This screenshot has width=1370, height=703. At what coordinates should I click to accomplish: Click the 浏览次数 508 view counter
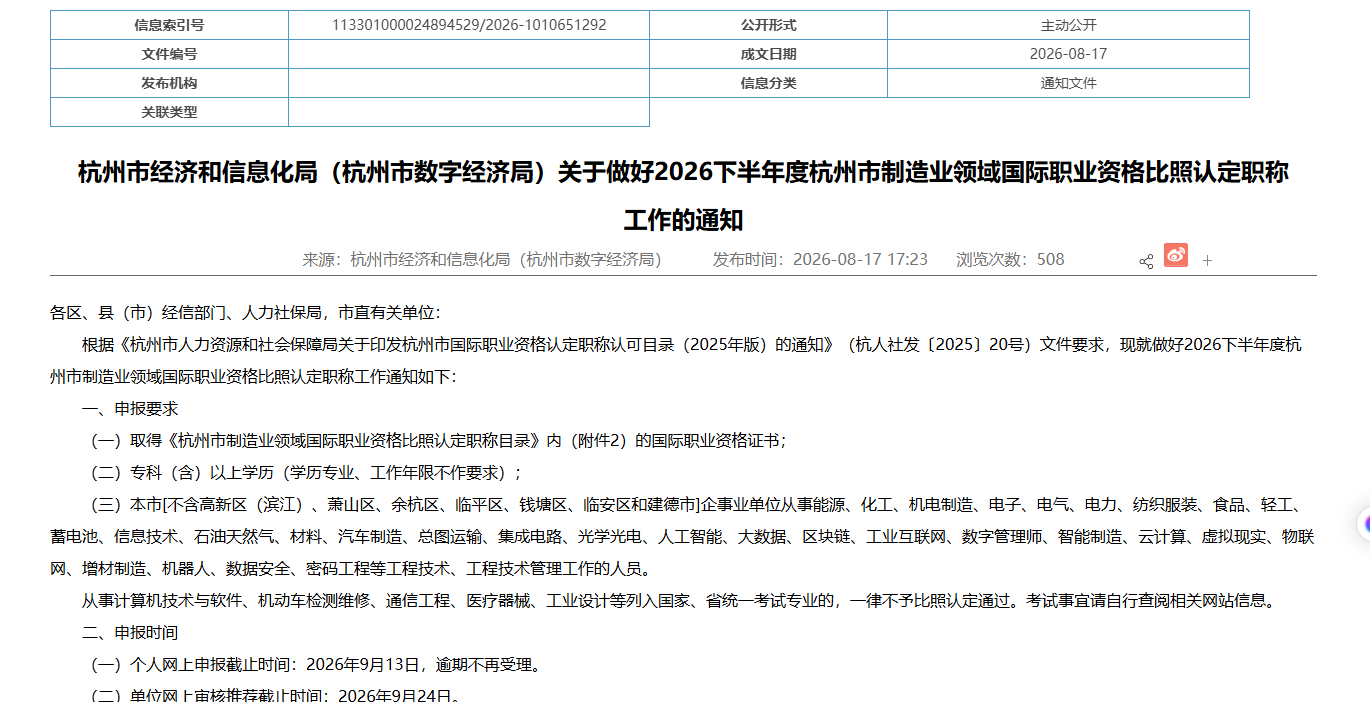click(x=1010, y=259)
